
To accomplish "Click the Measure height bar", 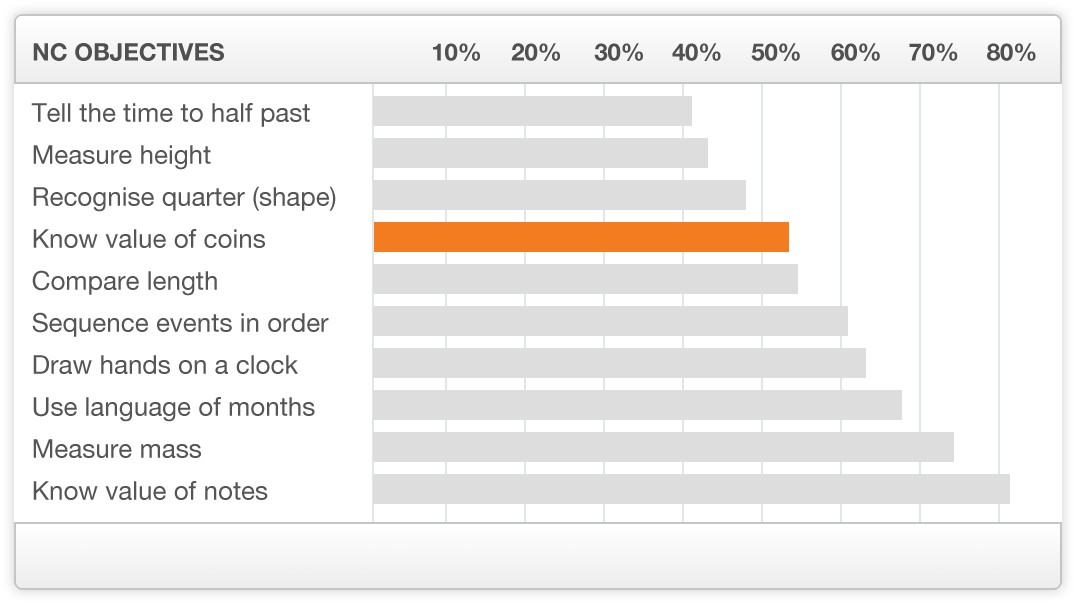I will [x=541, y=153].
